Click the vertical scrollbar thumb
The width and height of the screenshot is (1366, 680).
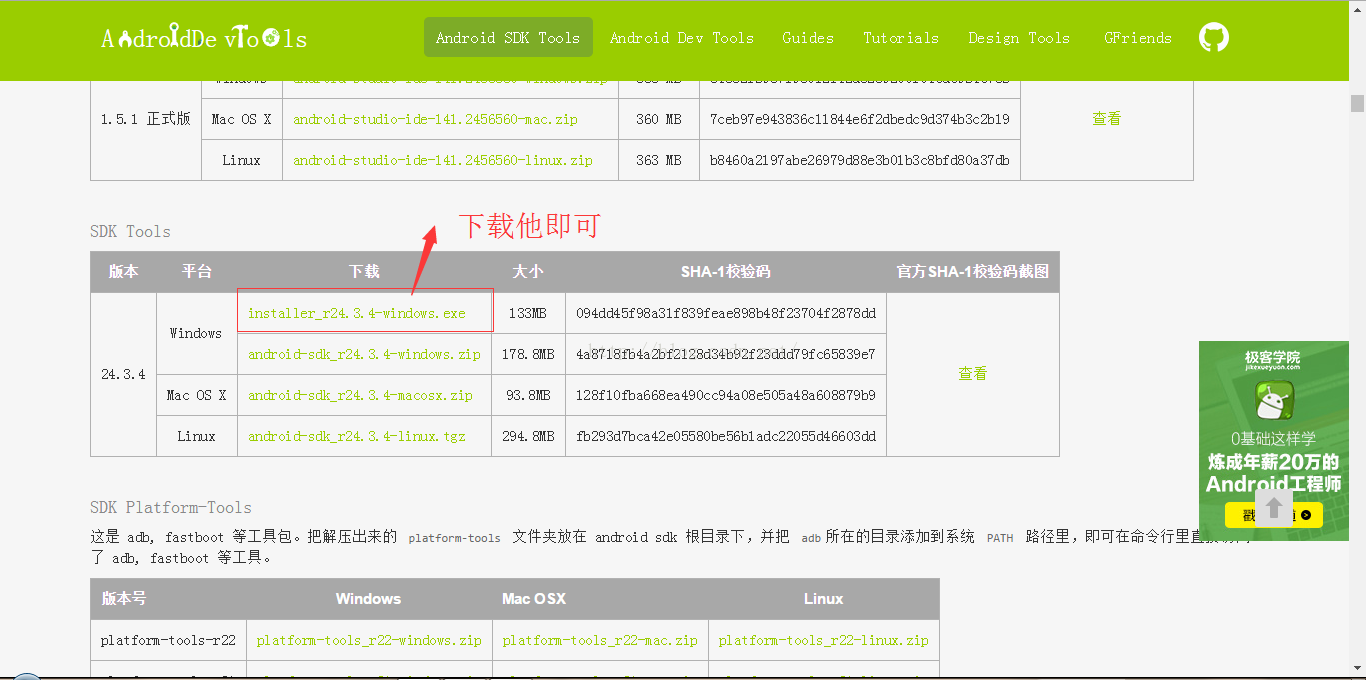[1357, 104]
